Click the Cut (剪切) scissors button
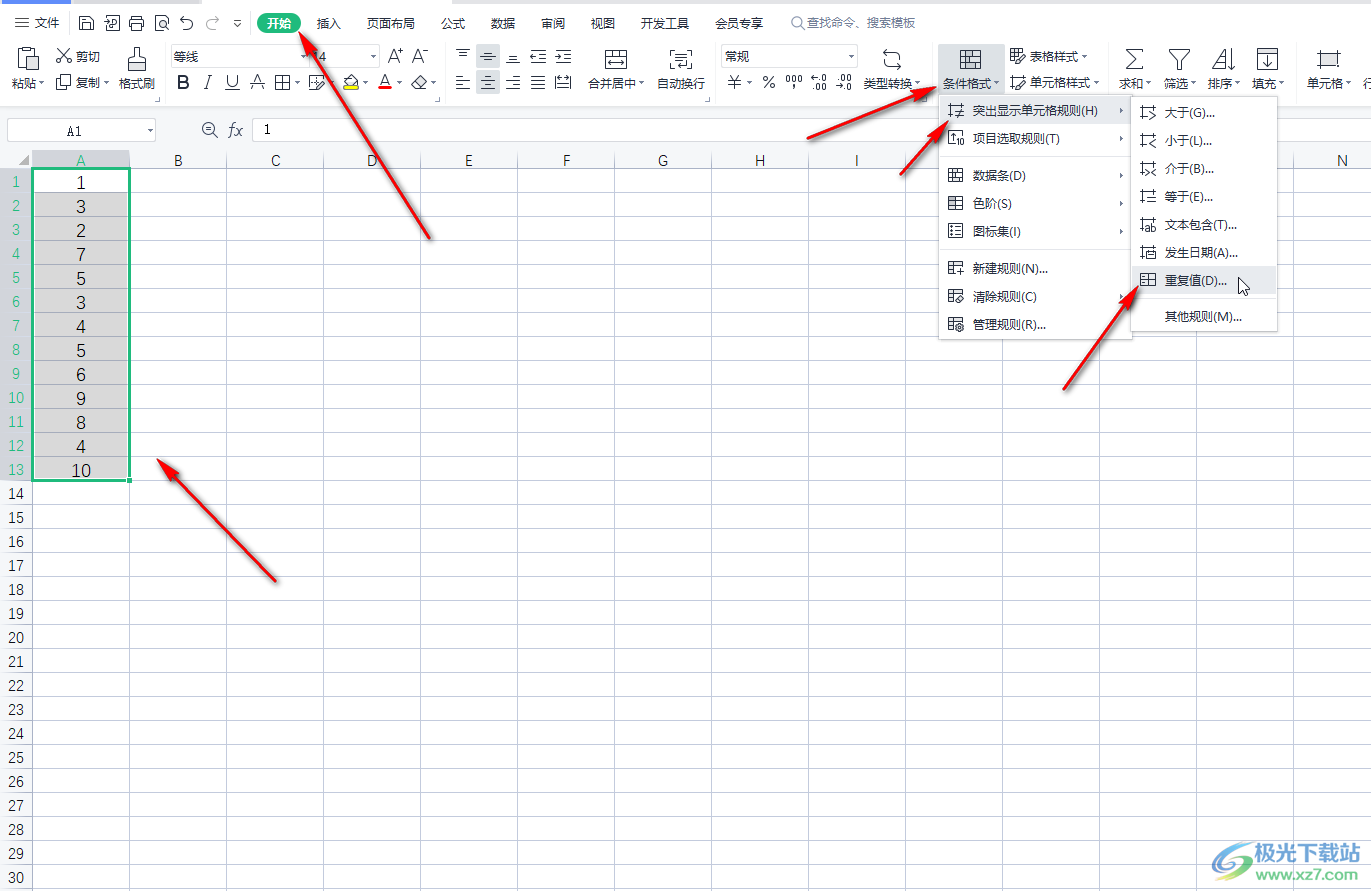Viewport: 1371px width, 891px height. pos(78,57)
